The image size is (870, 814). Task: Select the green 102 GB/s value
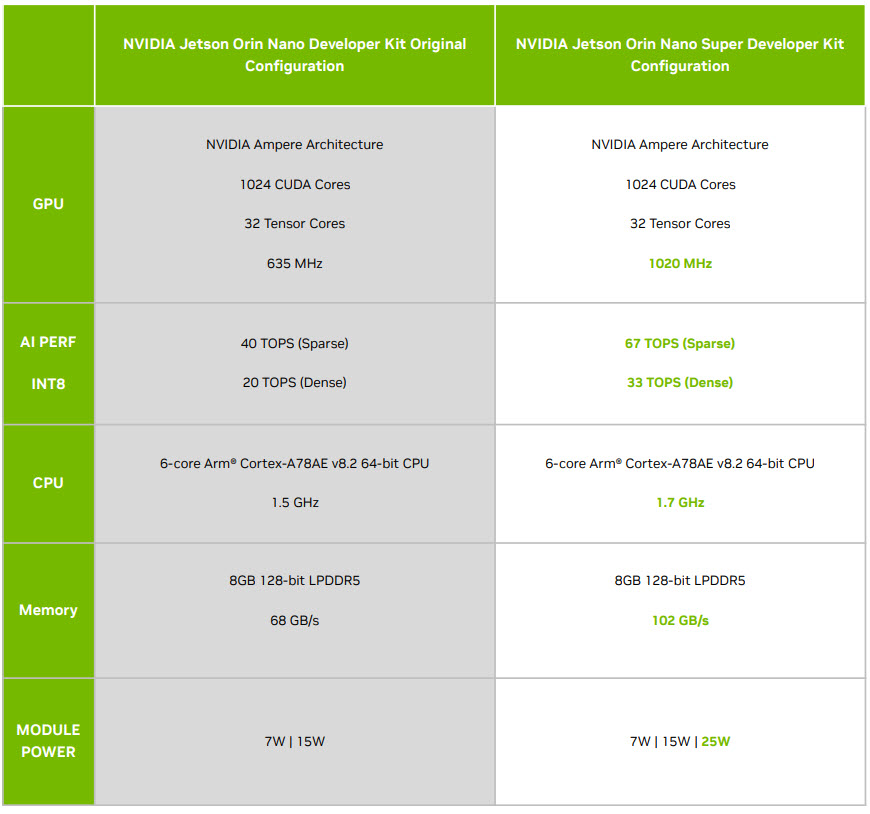pos(680,620)
